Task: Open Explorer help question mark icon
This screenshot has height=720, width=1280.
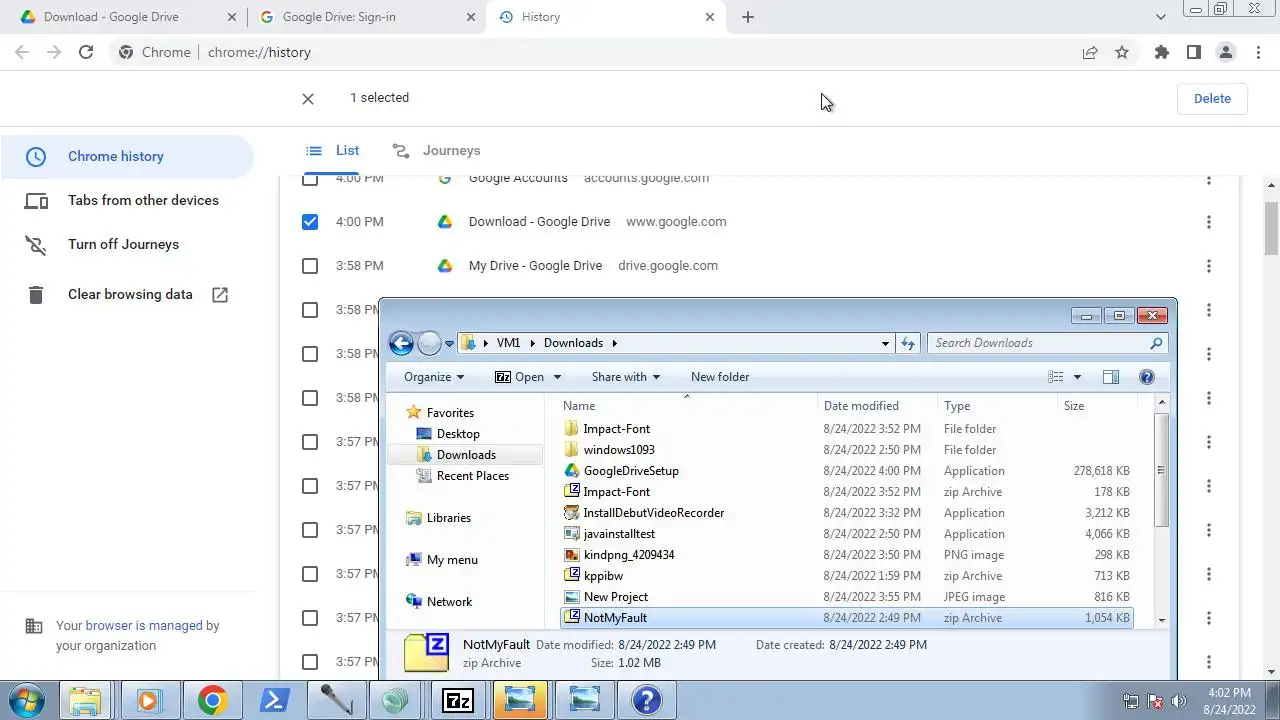Action: [1147, 377]
